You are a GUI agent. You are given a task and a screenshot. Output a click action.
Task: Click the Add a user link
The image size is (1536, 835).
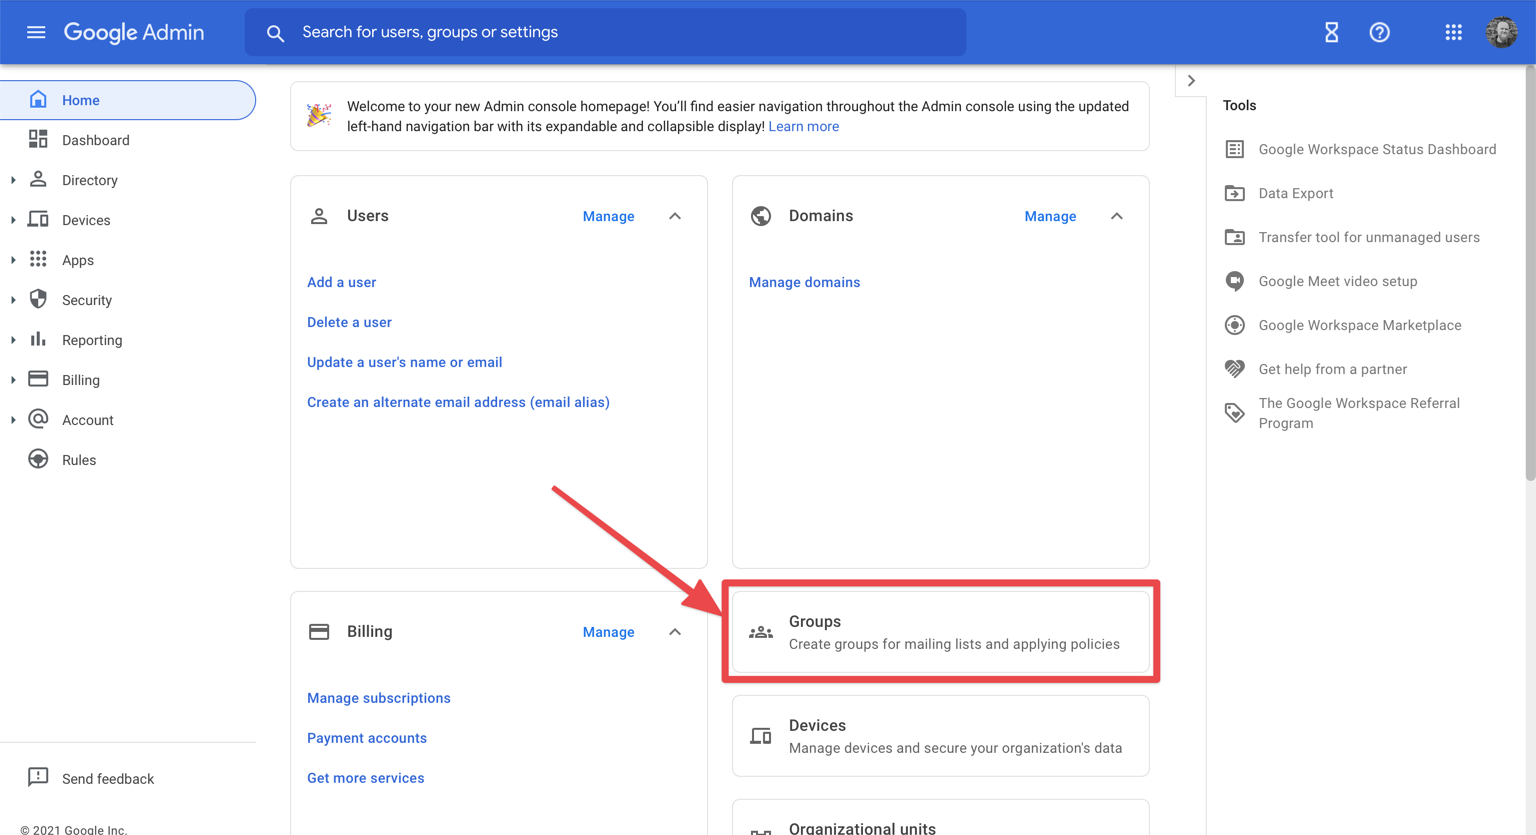pos(341,282)
